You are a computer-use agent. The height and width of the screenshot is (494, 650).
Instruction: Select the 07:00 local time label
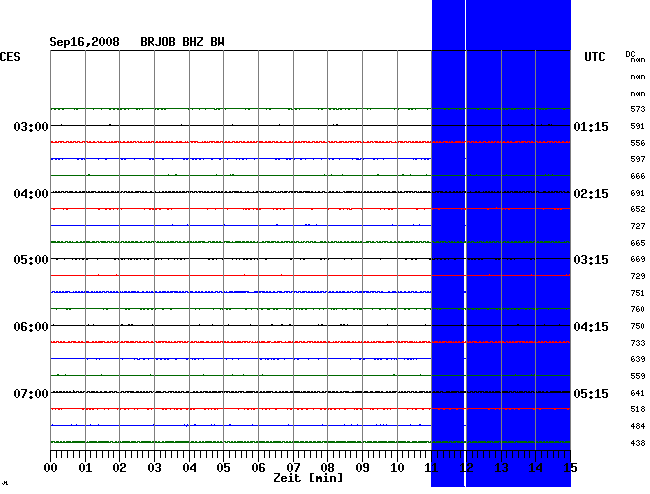[x=31, y=393]
